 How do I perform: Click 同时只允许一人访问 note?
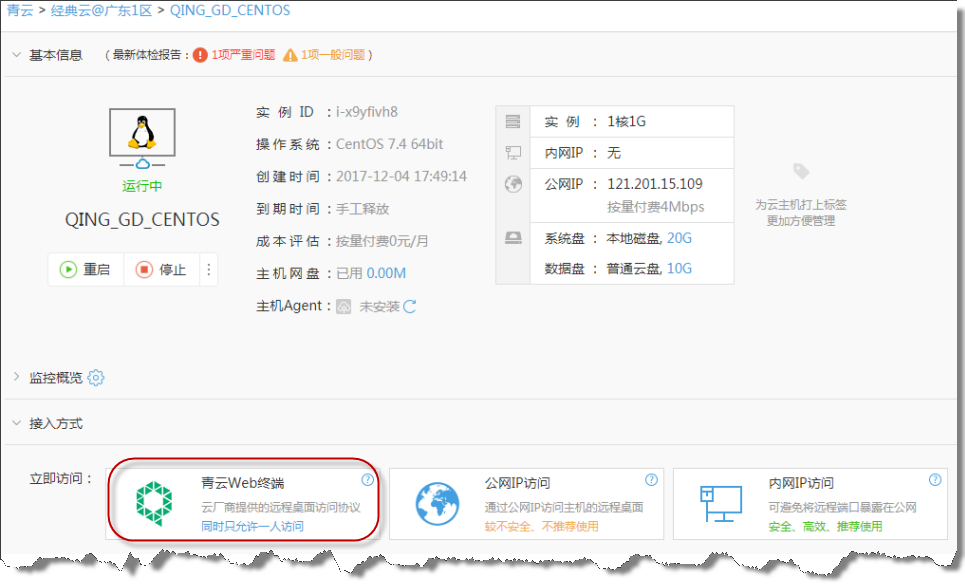(252, 526)
